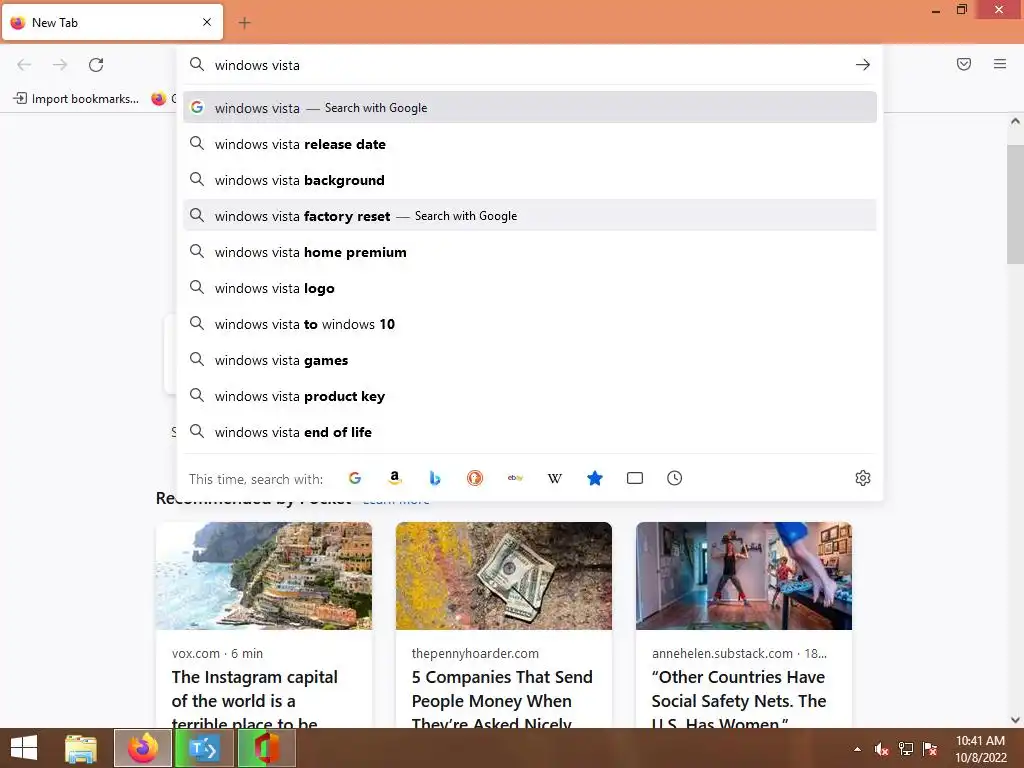Open the Teams taskbar icon
Screen dimensions: 1024x768
[204, 748]
